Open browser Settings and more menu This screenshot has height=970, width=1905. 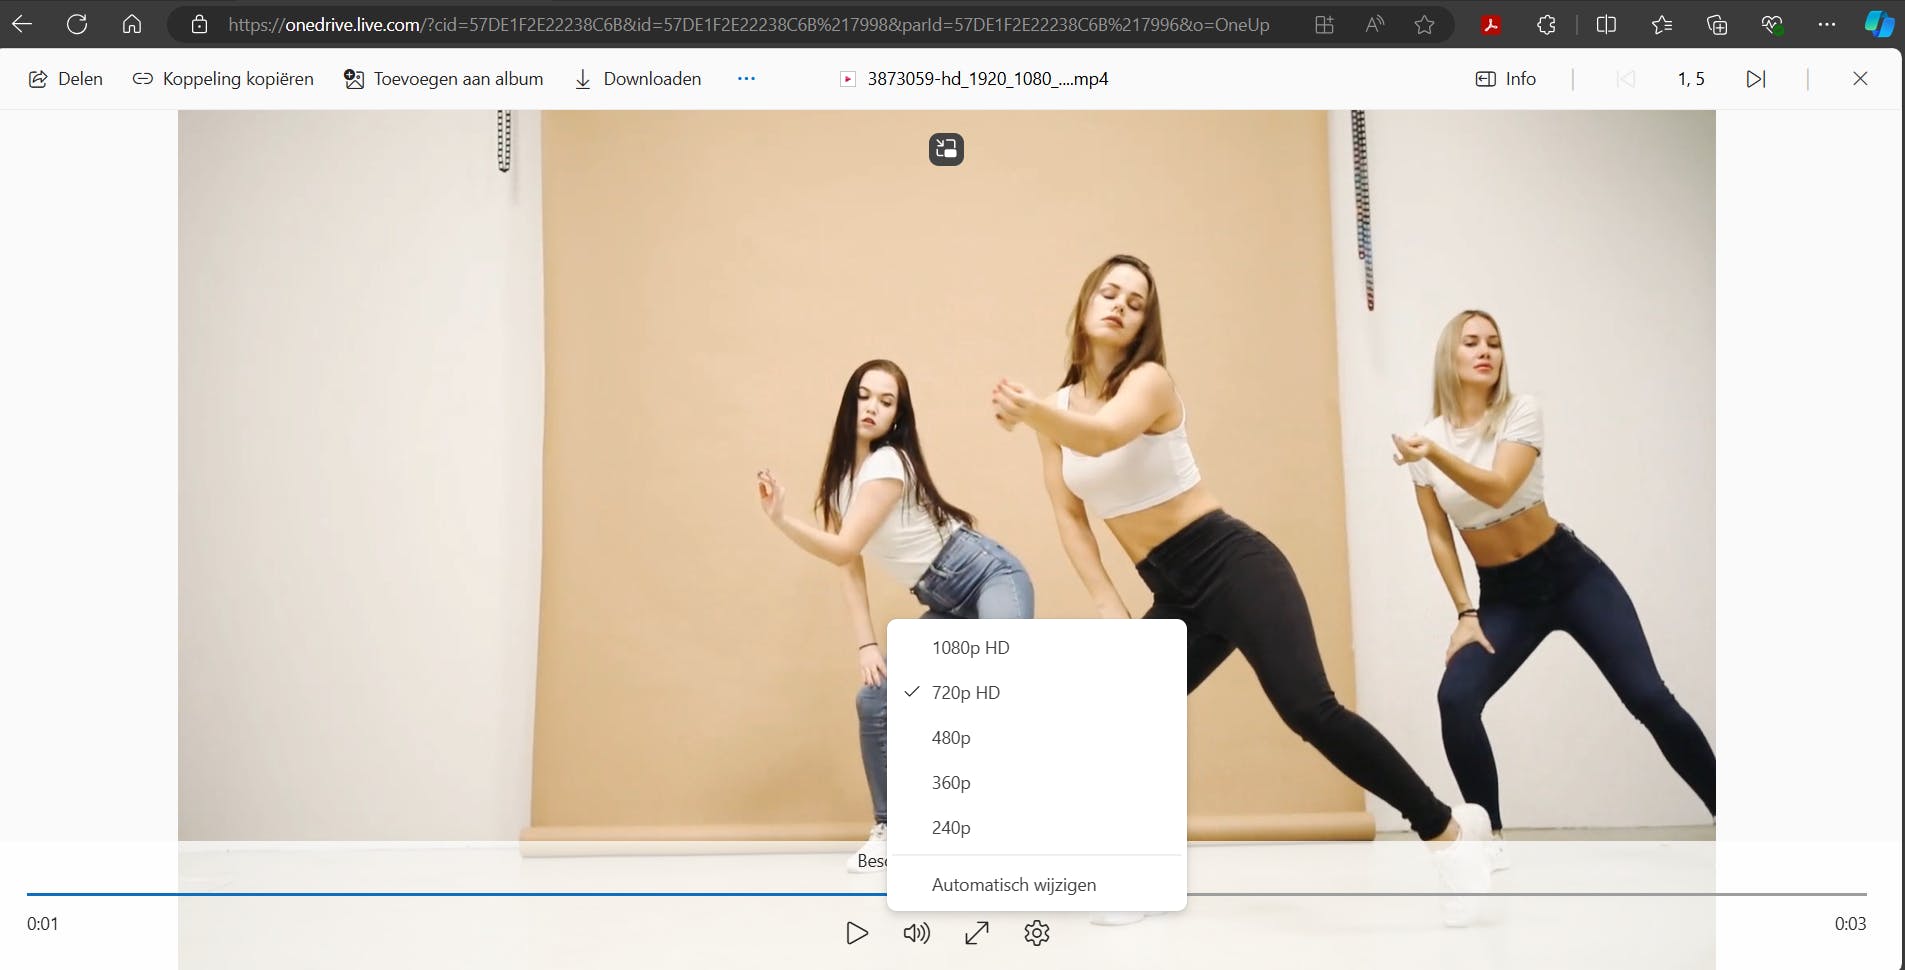pos(1827,25)
